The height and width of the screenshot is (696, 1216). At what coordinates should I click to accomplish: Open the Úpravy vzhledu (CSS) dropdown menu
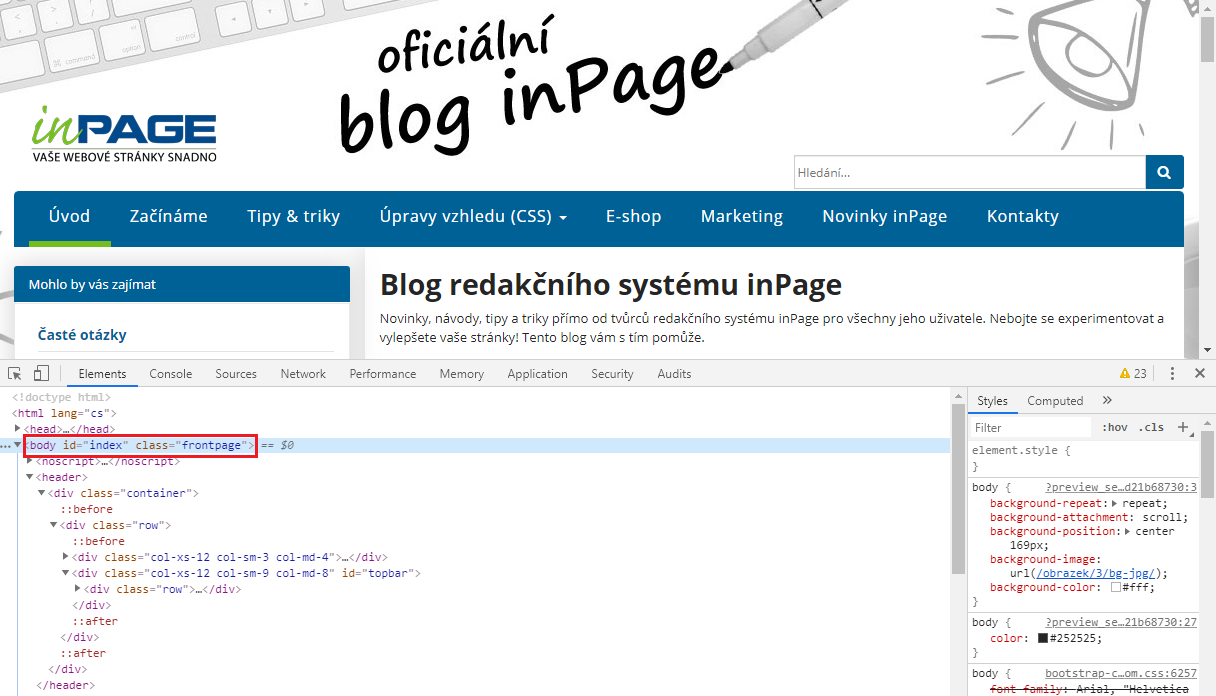click(x=473, y=216)
